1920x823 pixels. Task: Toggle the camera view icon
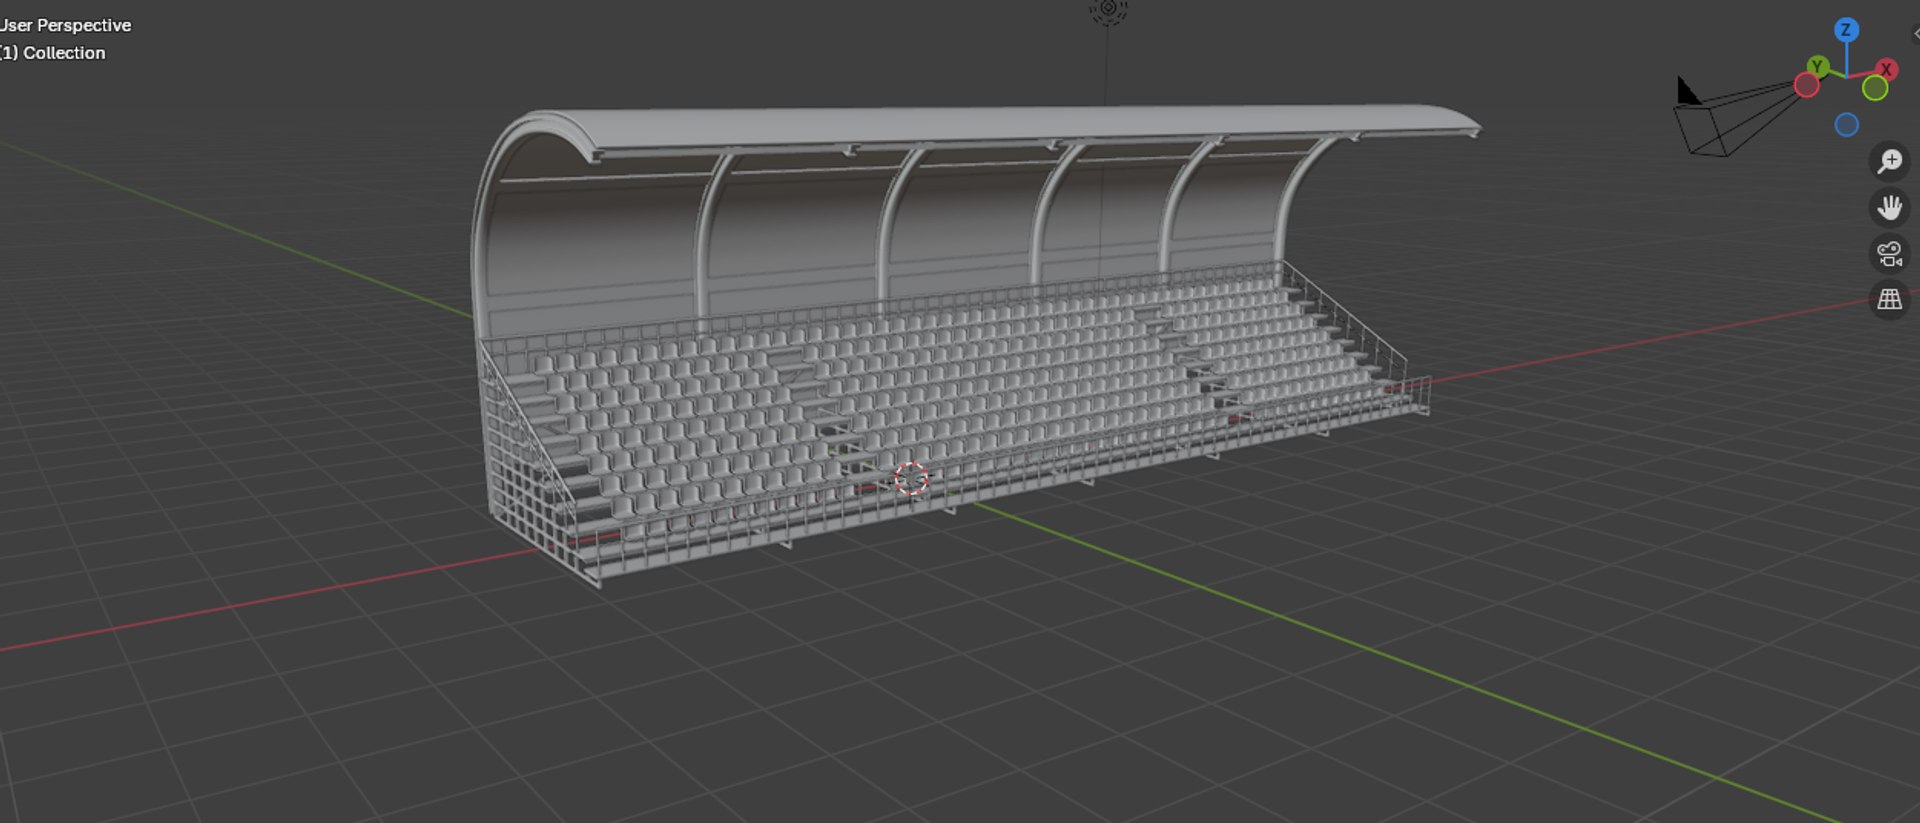[1889, 253]
